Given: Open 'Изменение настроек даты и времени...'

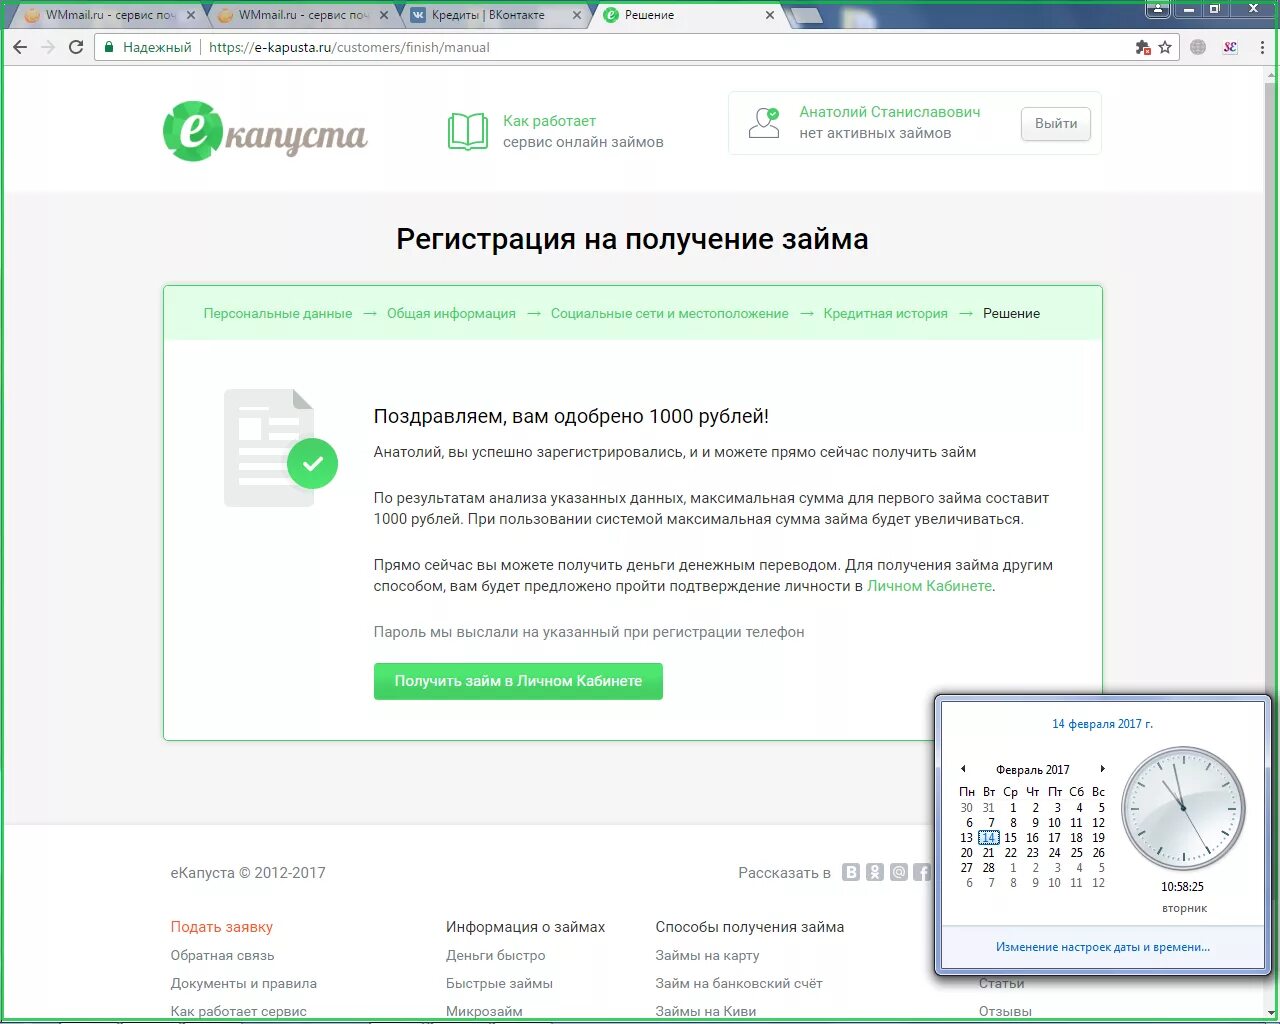Looking at the screenshot, I should (1102, 946).
